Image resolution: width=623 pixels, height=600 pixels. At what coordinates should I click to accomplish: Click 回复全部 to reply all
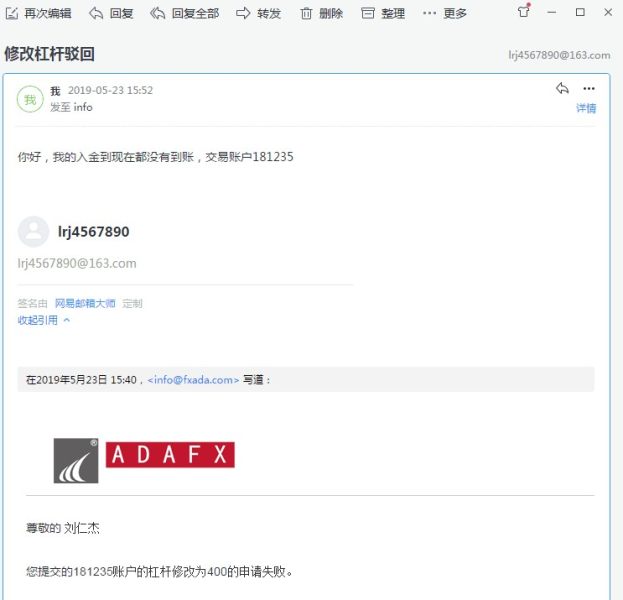[x=184, y=13]
